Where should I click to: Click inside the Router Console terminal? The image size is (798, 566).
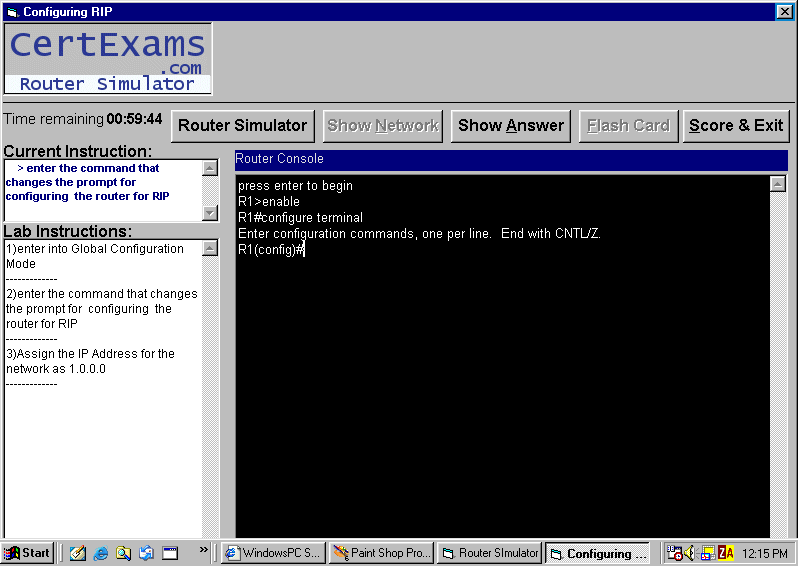tap(500, 380)
